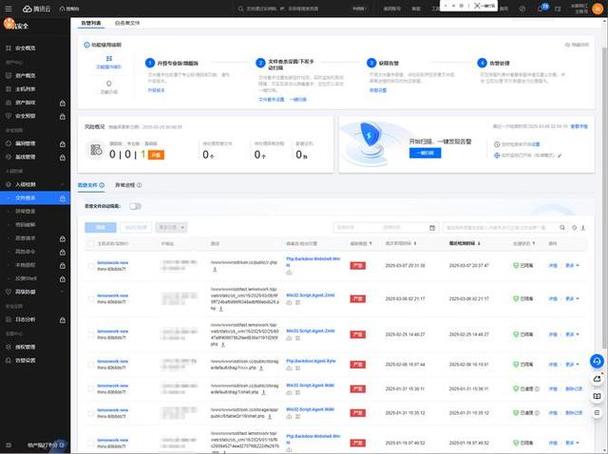The width and height of the screenshot is (608, 454).
Task: Expand the More Actions dropdown above table
Action: tap(170, 228)
